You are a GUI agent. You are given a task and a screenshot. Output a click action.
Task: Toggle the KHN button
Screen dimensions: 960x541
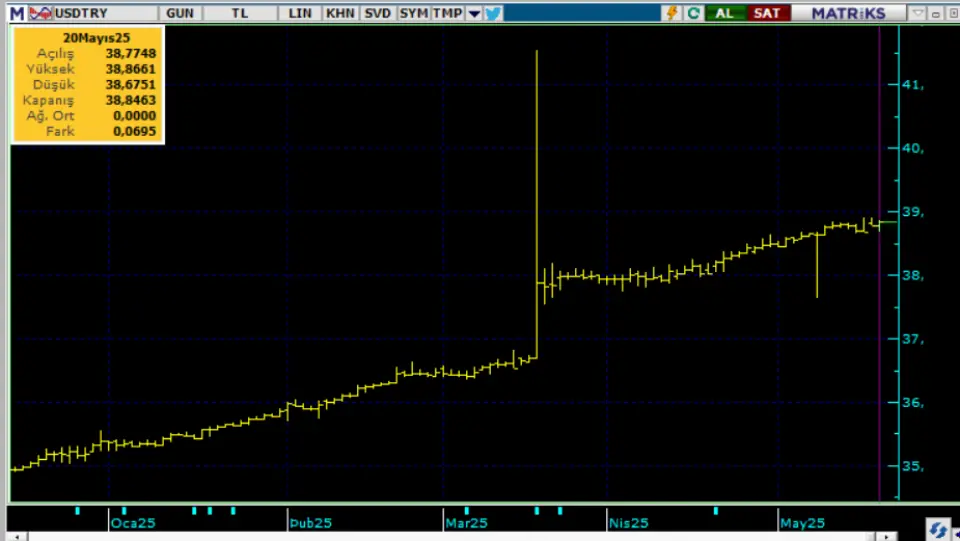tap(340, 13)
